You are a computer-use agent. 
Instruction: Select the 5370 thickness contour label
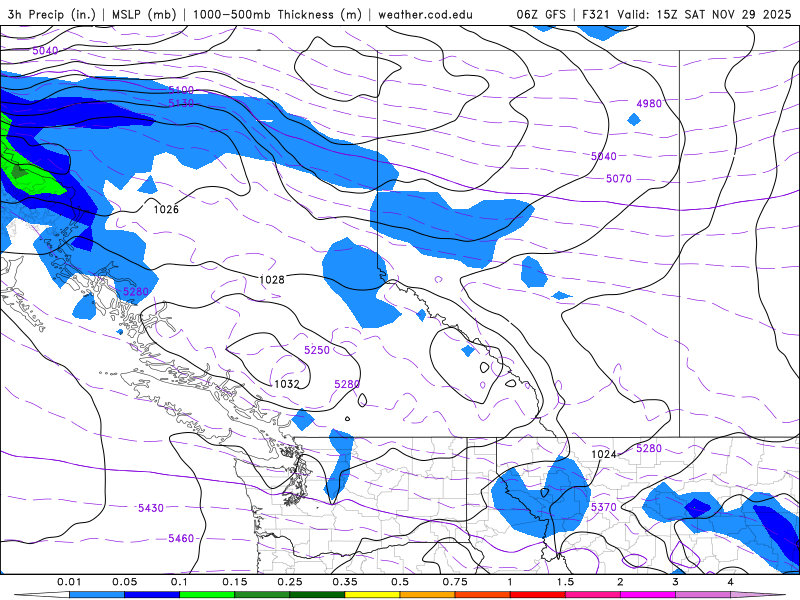coord(604,507)
